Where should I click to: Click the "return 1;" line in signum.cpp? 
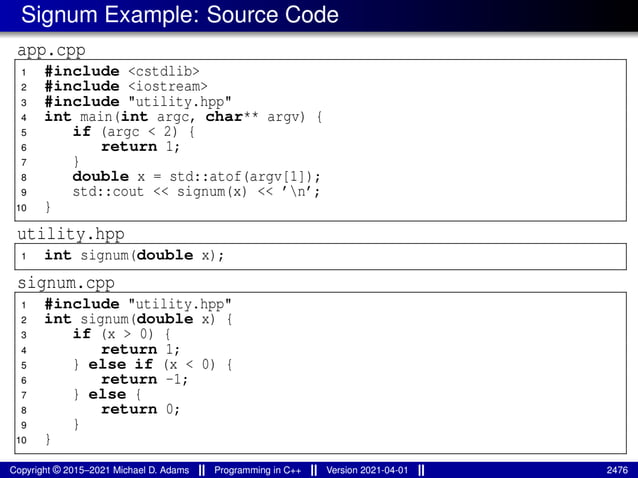(140, 349)
